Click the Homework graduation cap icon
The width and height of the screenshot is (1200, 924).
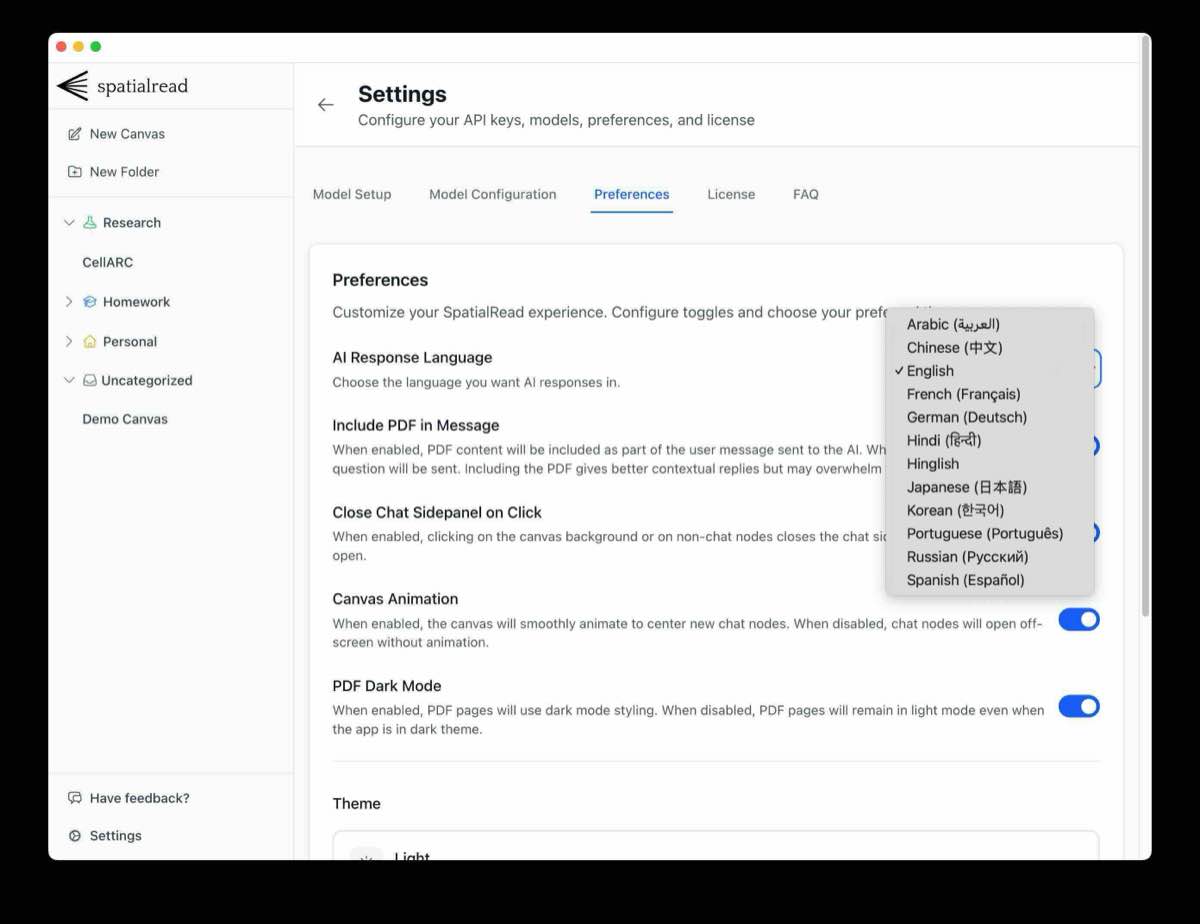click(x=90, y=302)
